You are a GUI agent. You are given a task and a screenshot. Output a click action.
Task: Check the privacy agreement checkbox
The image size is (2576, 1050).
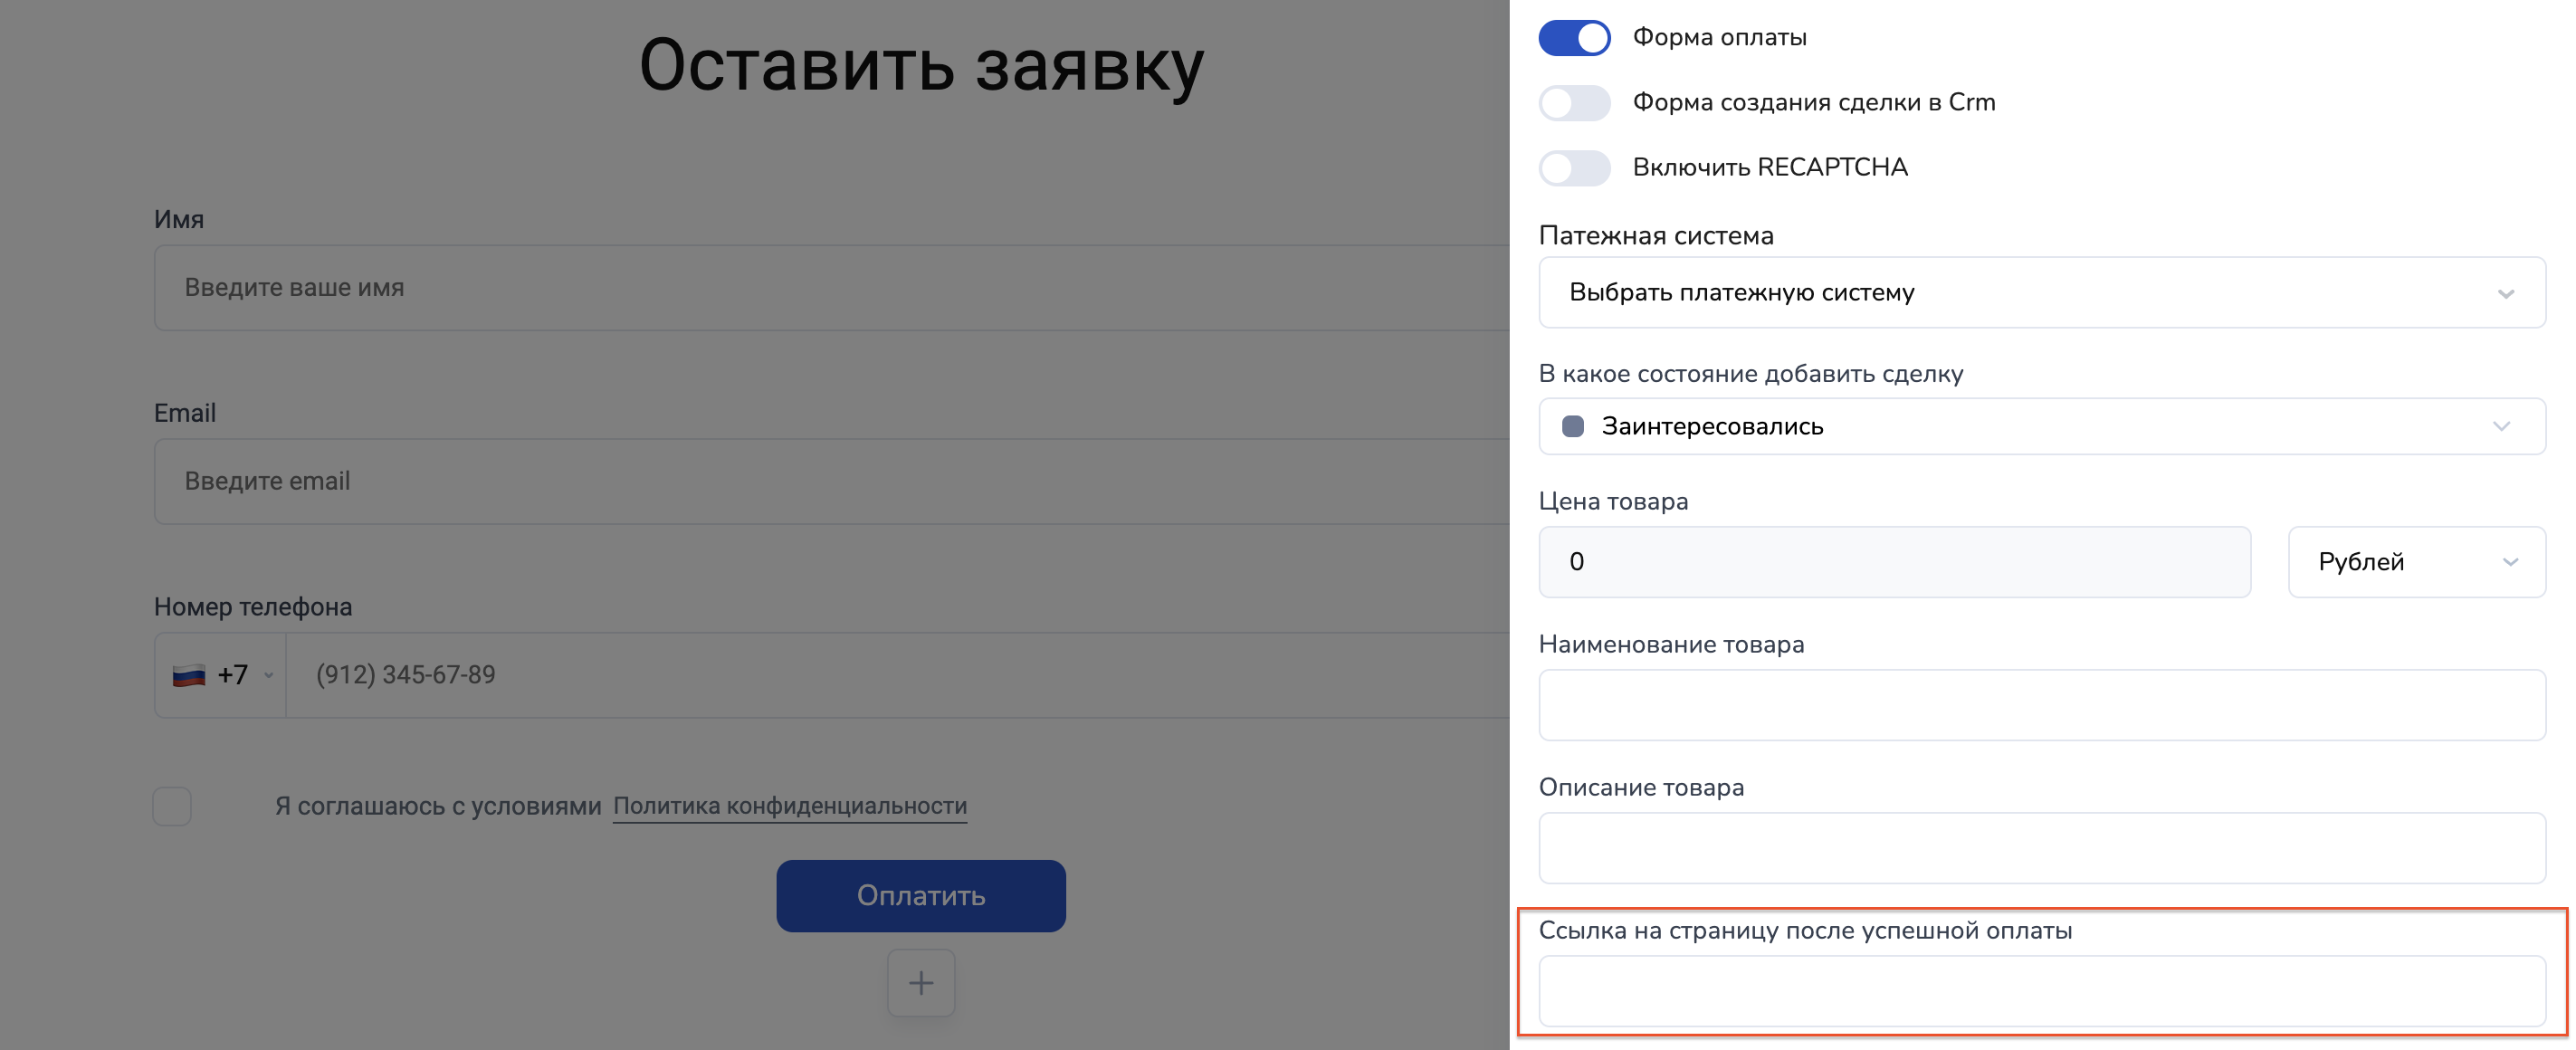click(172, 806)
